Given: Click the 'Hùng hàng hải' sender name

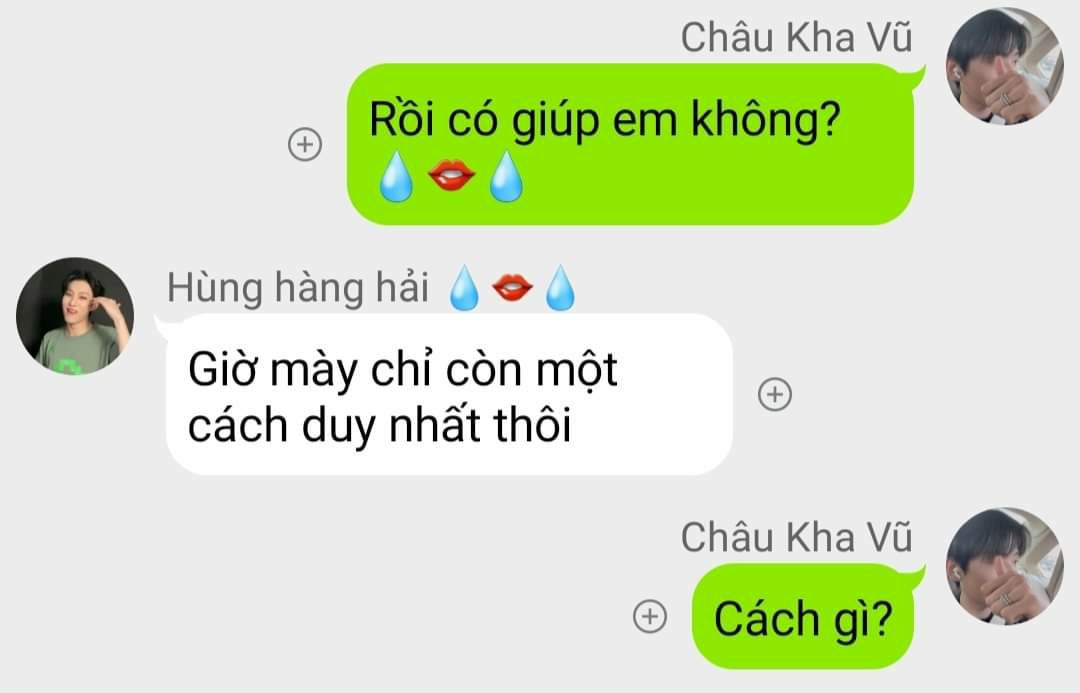Looking at the screenshot, I should pos(298,287).
